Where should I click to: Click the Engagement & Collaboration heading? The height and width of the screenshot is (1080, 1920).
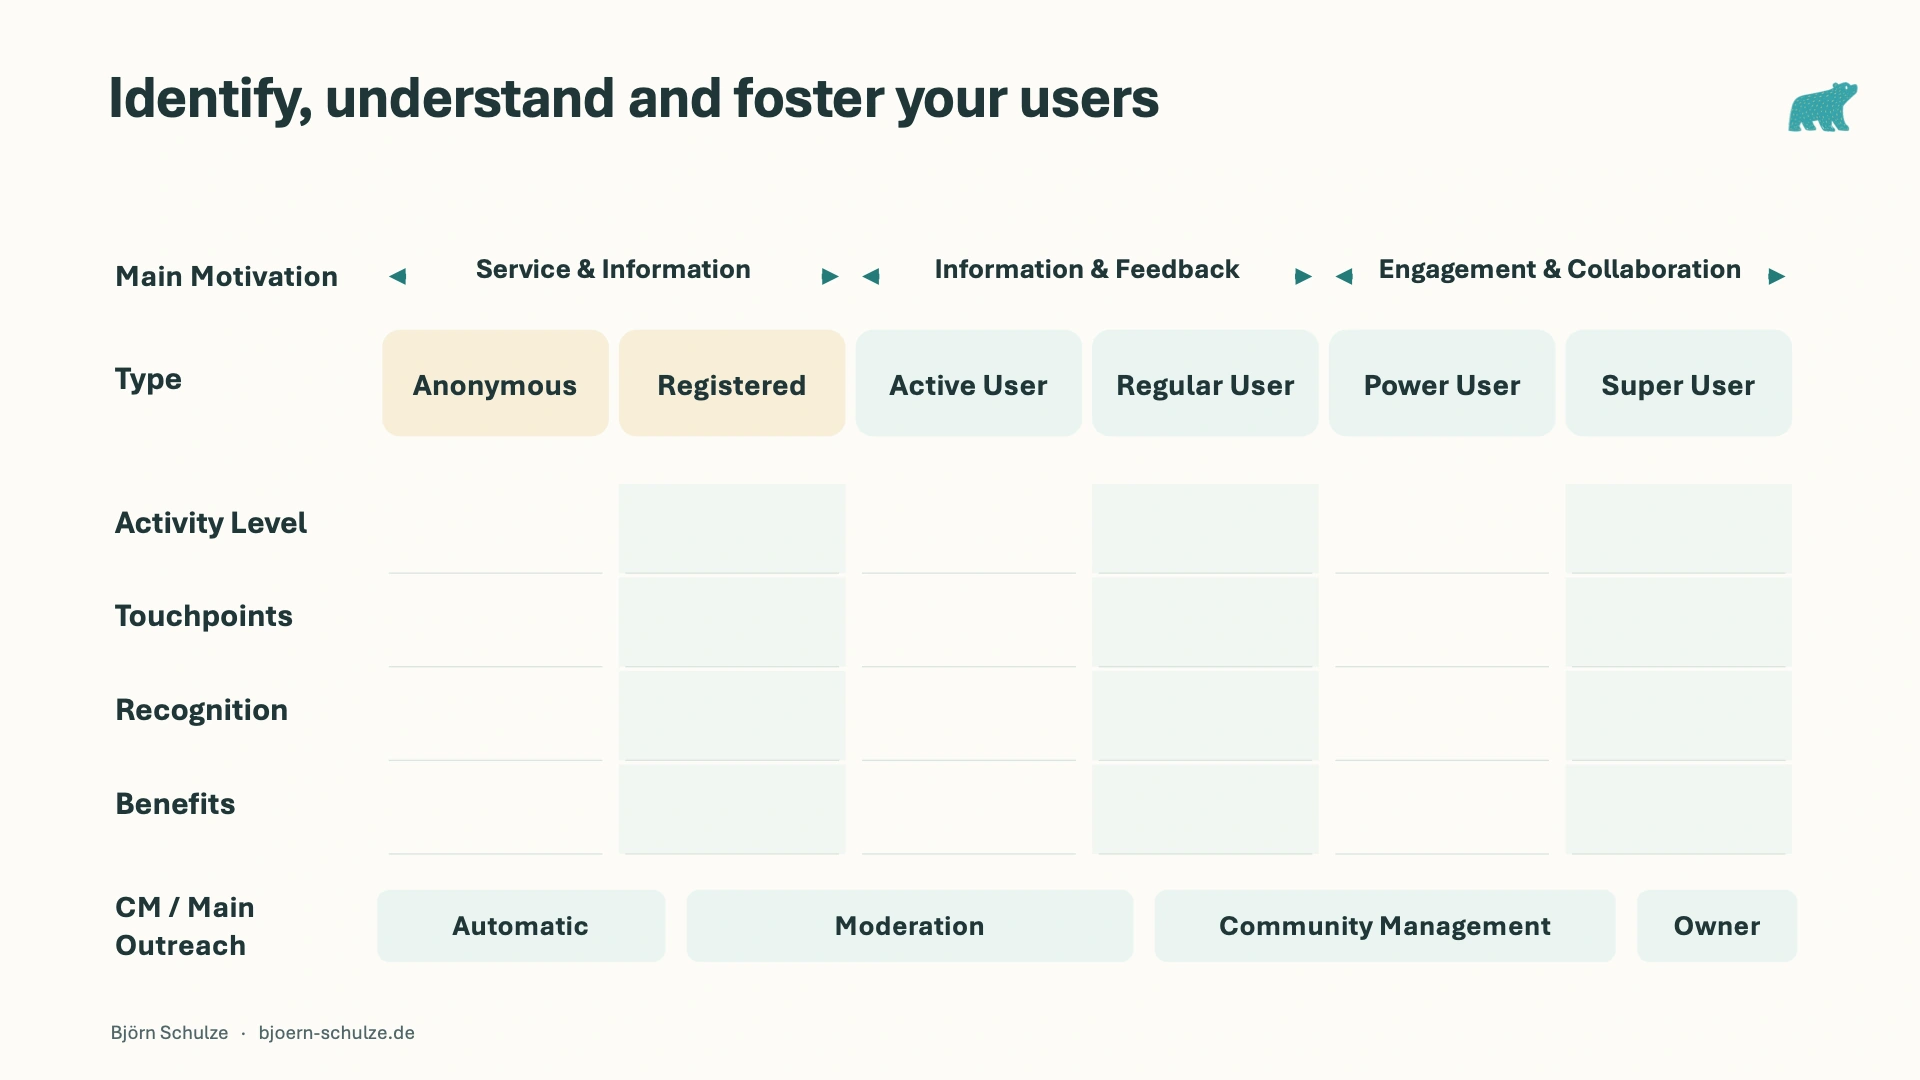[1560, 270]
